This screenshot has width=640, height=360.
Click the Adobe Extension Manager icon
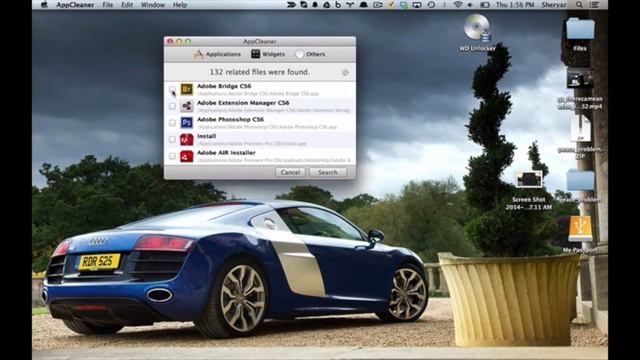tap(187, 106)
